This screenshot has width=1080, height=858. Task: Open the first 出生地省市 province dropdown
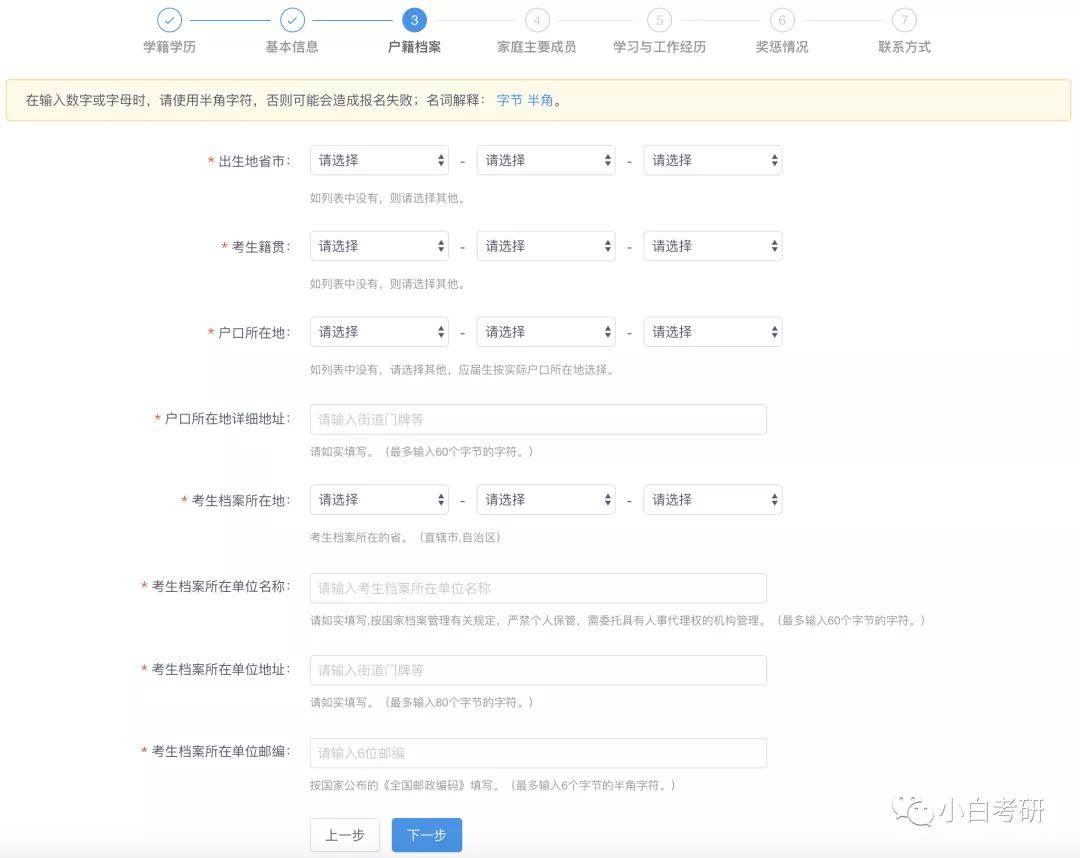(378, 160)
